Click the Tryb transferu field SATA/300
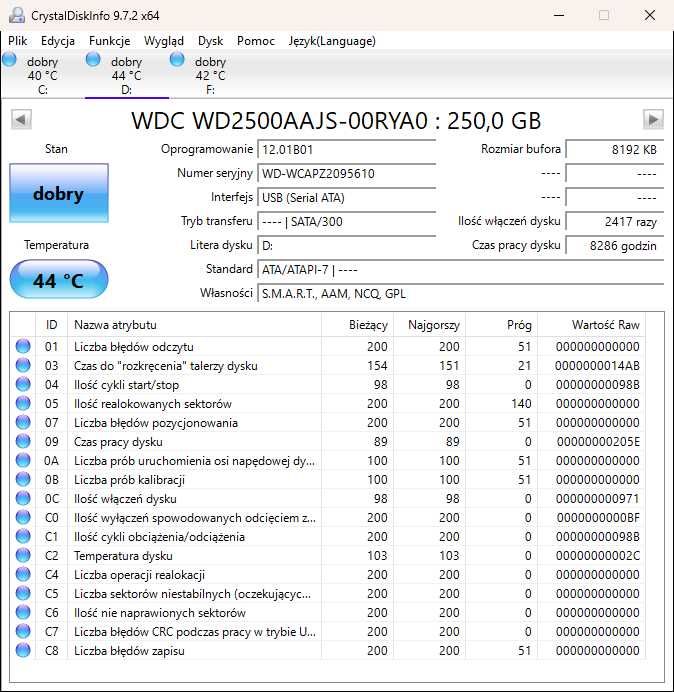Screen dimensions: 674x692 [x=347, y=222]
